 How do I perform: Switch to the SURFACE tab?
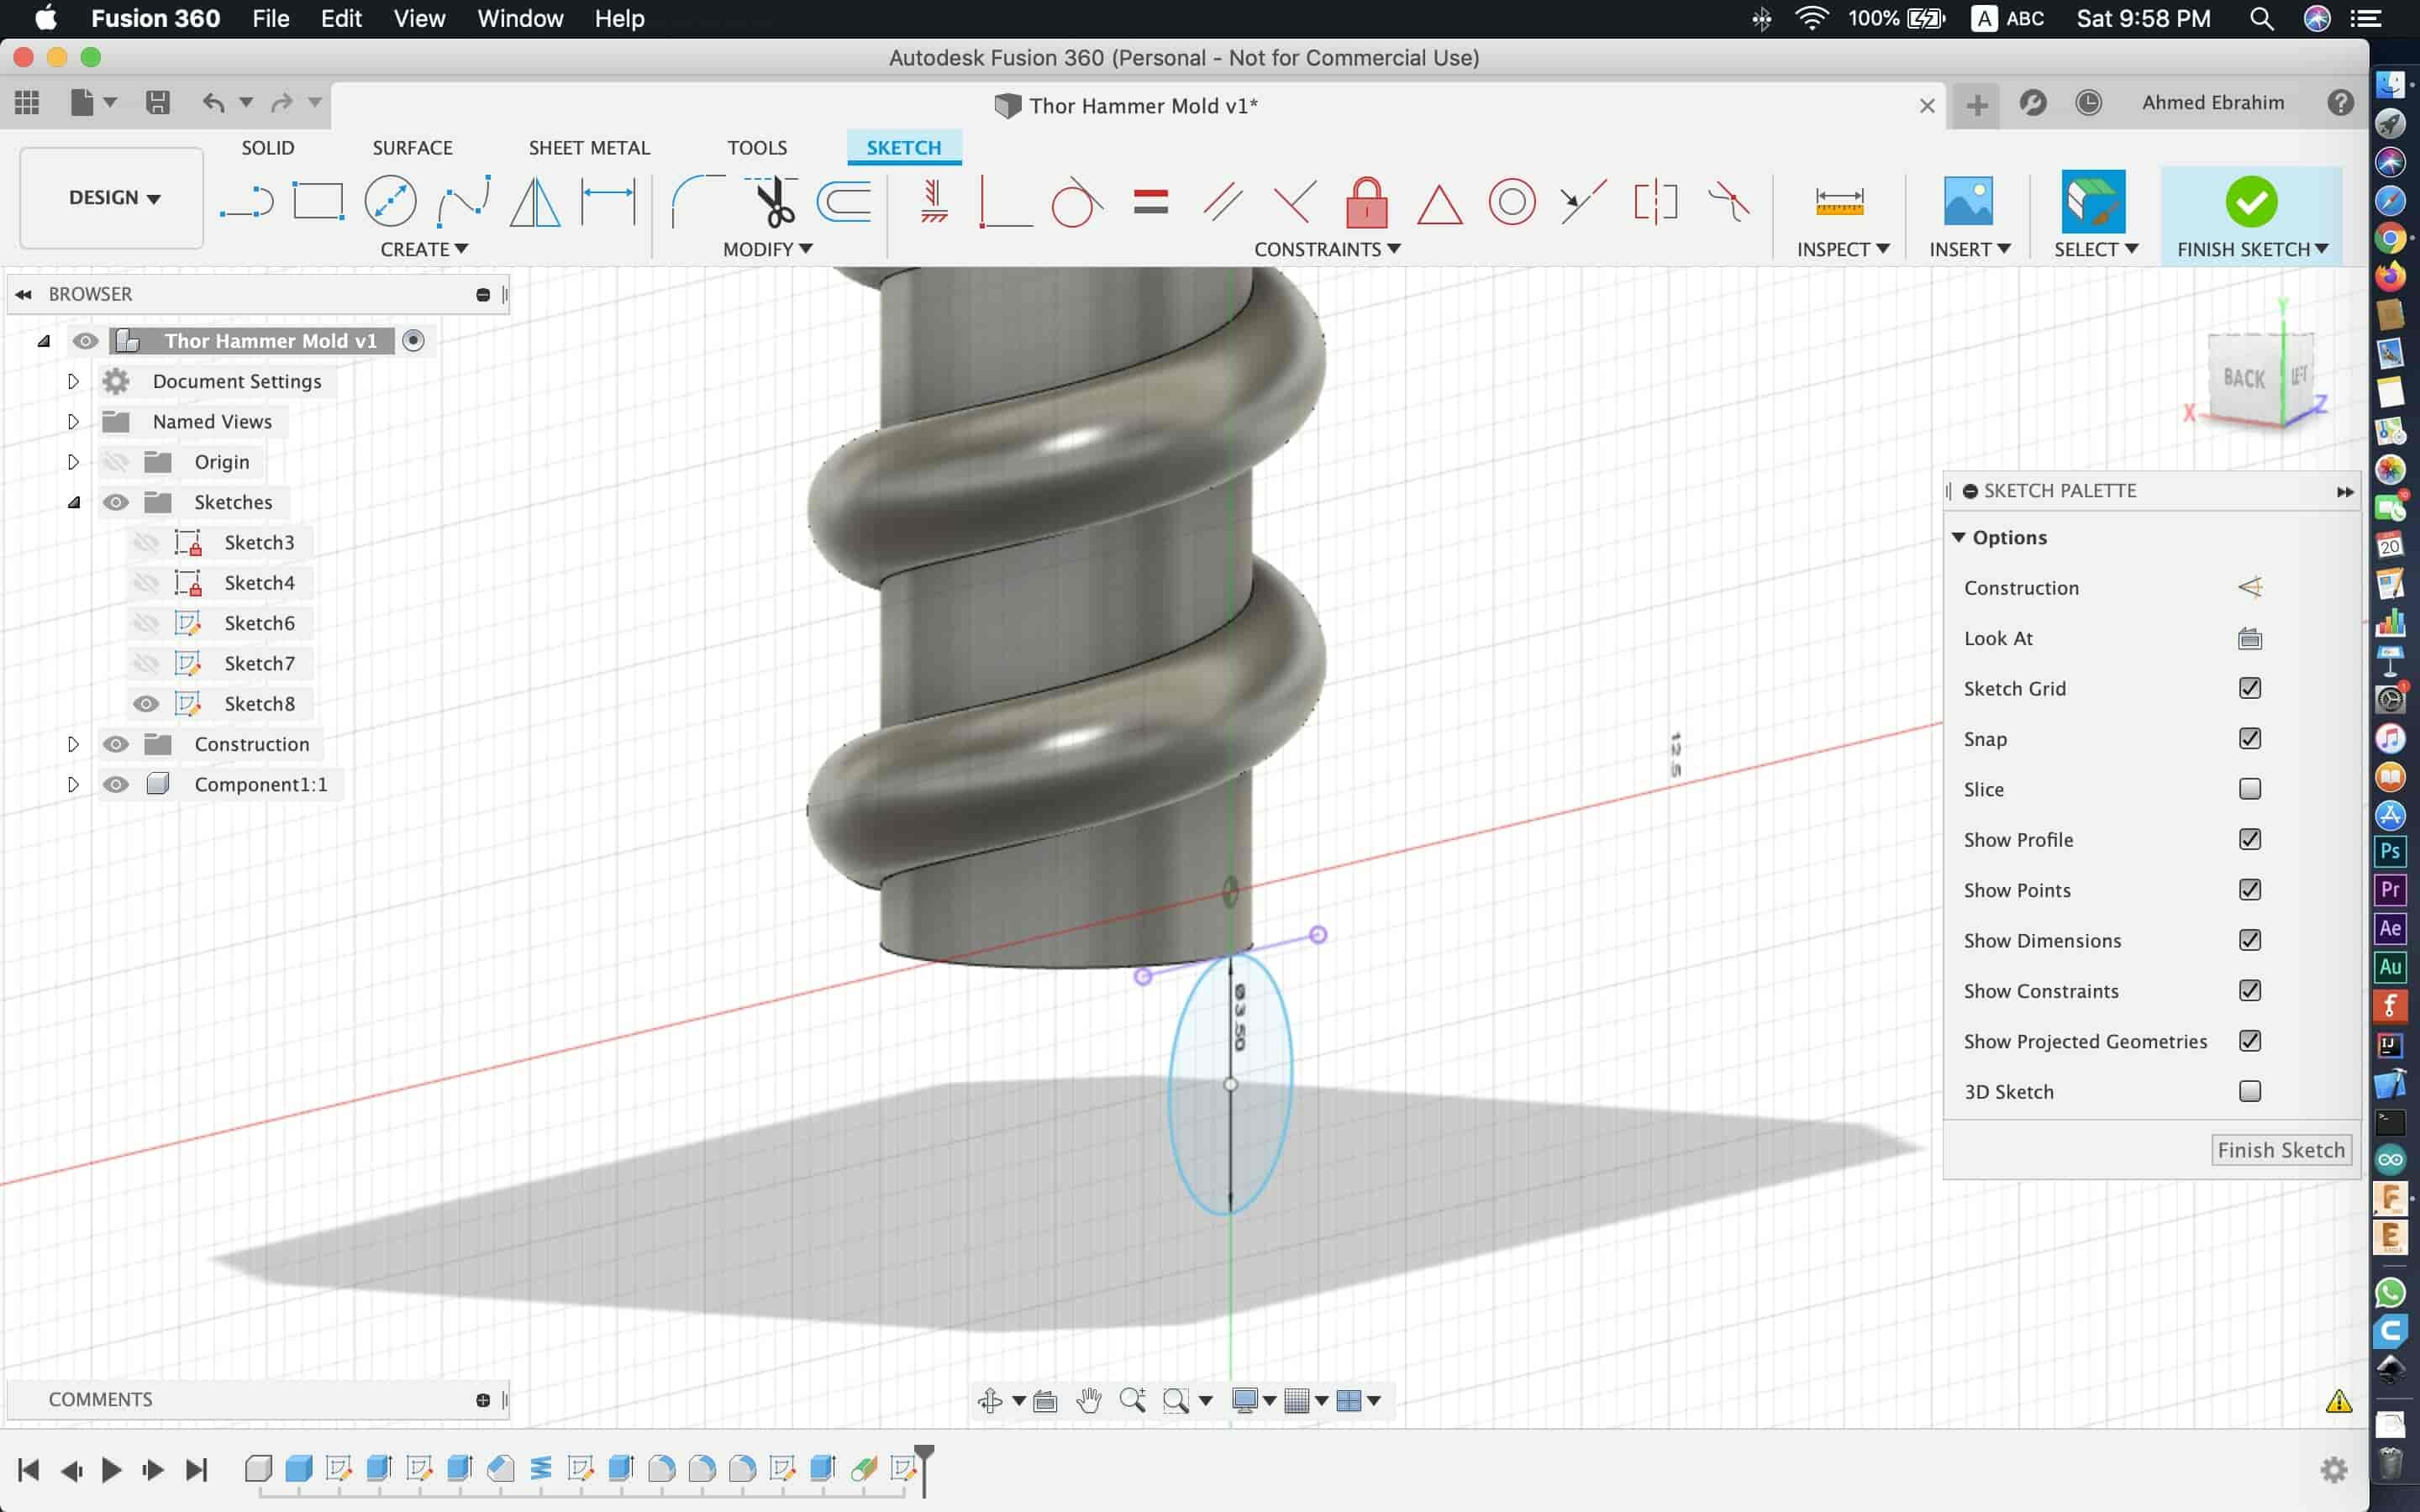click(x=412, y=148)
